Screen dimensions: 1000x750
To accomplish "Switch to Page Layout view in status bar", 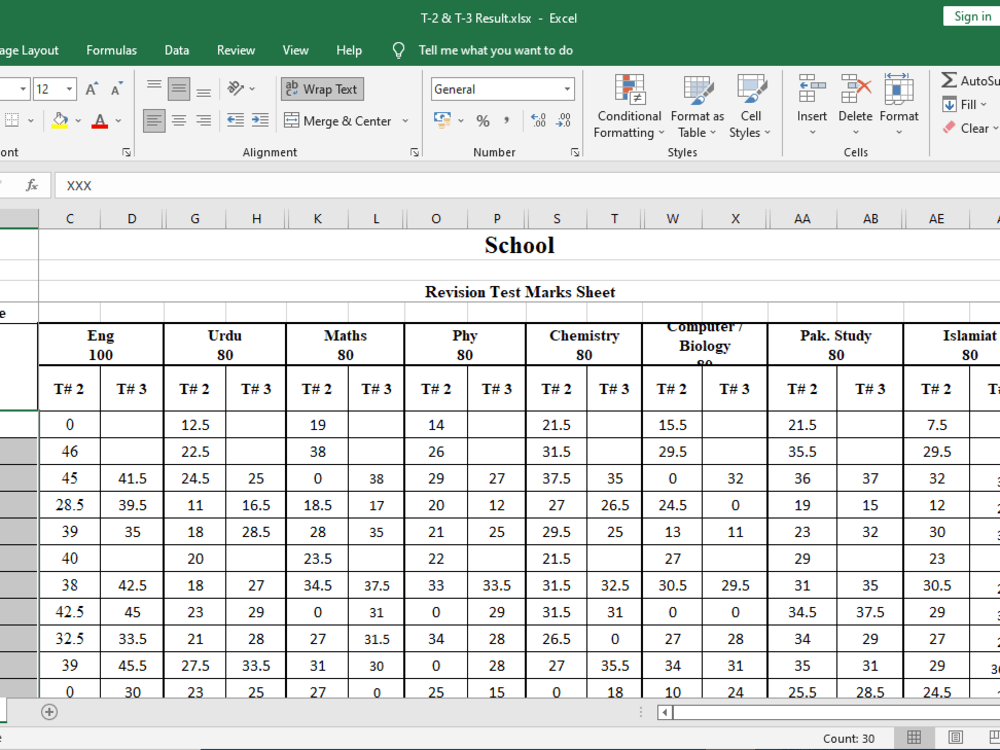I will point(955,738).
